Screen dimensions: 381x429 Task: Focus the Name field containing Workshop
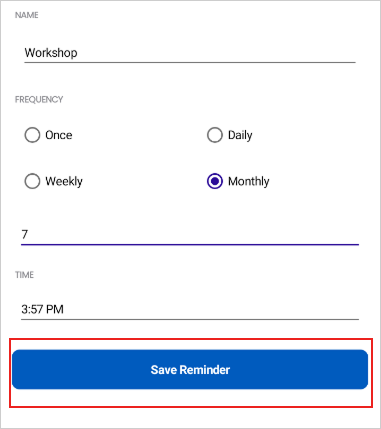(190, 53)
